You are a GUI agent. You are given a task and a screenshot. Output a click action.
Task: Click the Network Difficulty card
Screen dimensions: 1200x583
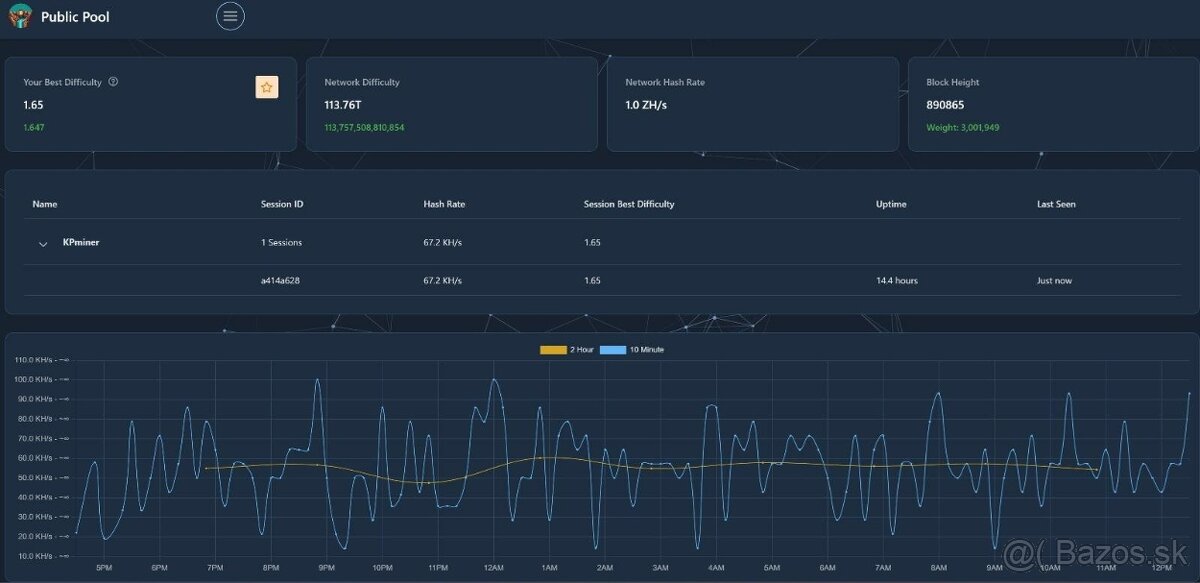pyautogui.click(x=451, y=104)
